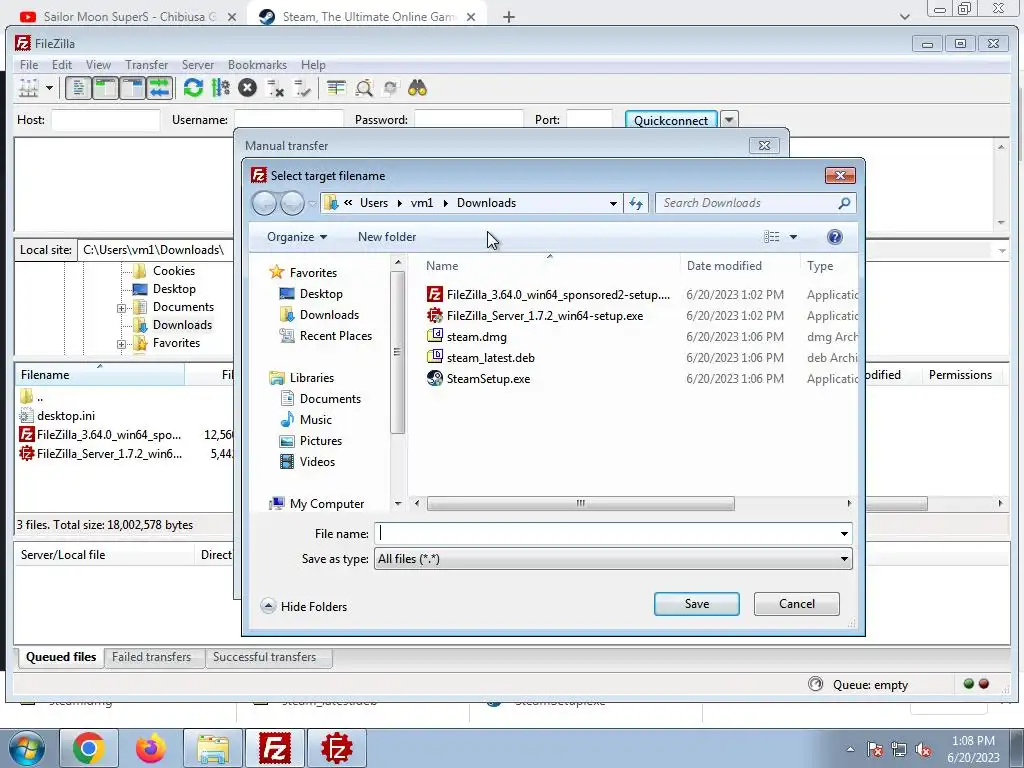Select Recent Places in navigation pane

pyautogui.click(x=335, y=336)
